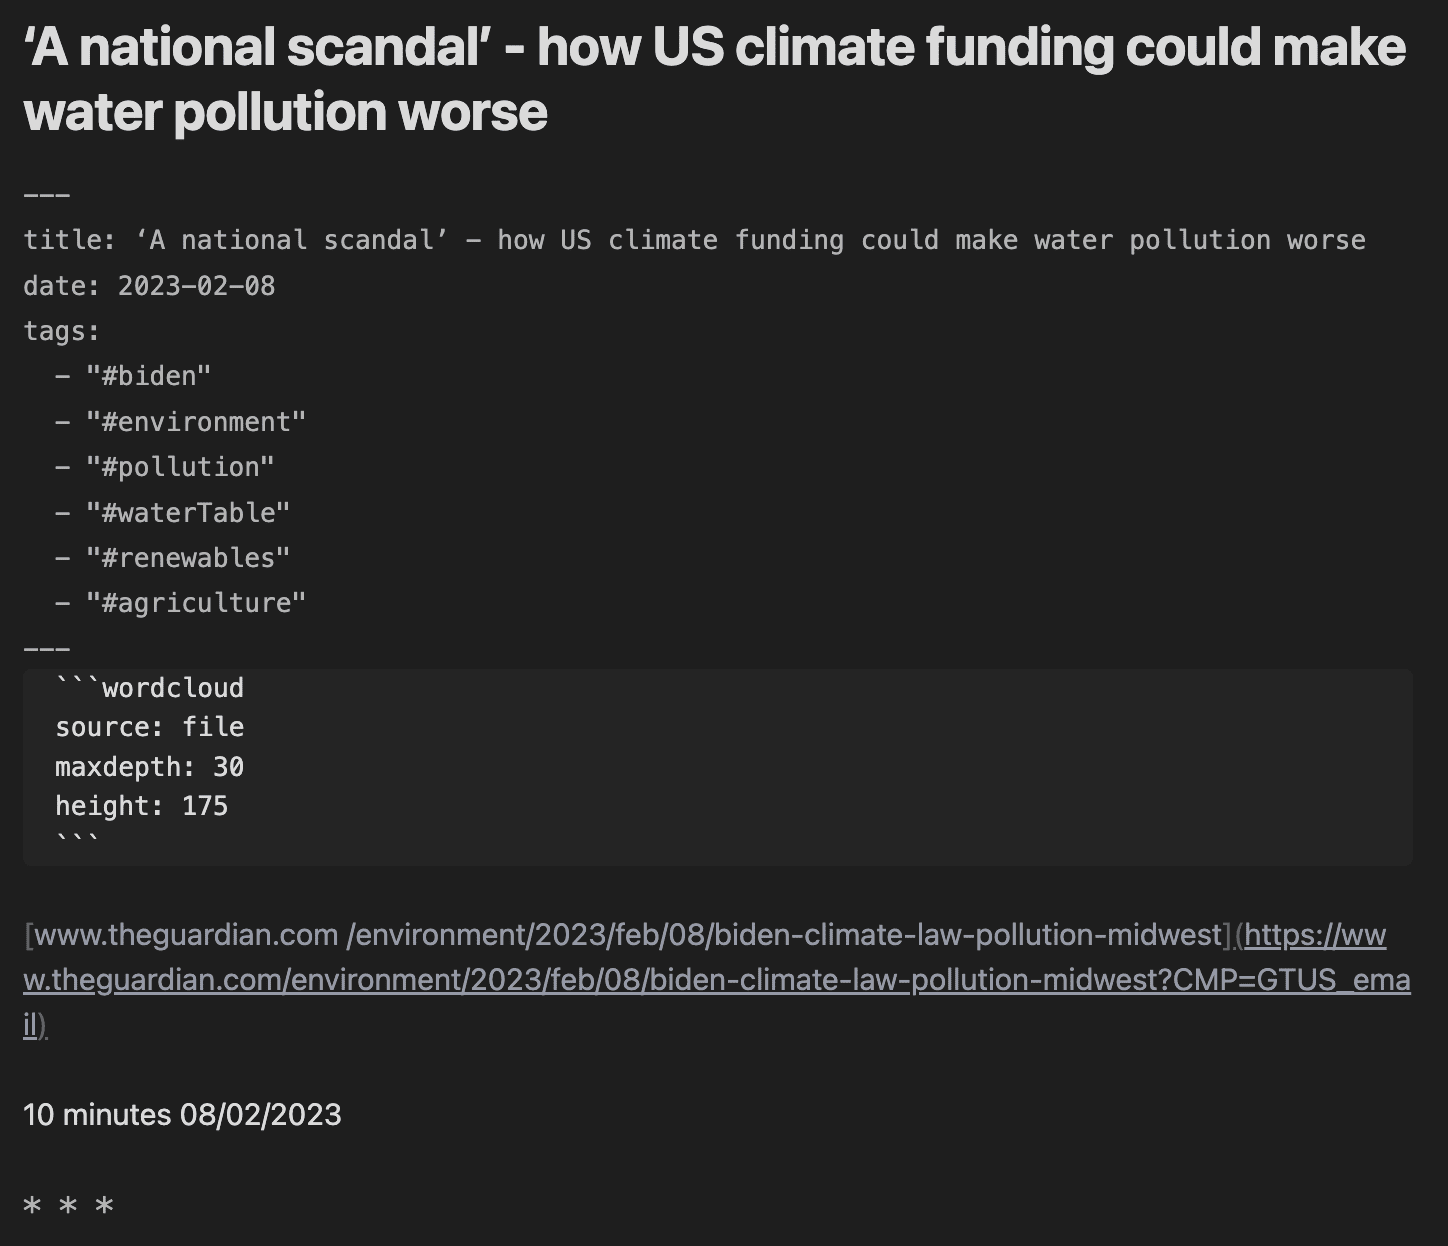Place cursor on "source: file" line
1448x1246 pixels.
tap(150, 727)
